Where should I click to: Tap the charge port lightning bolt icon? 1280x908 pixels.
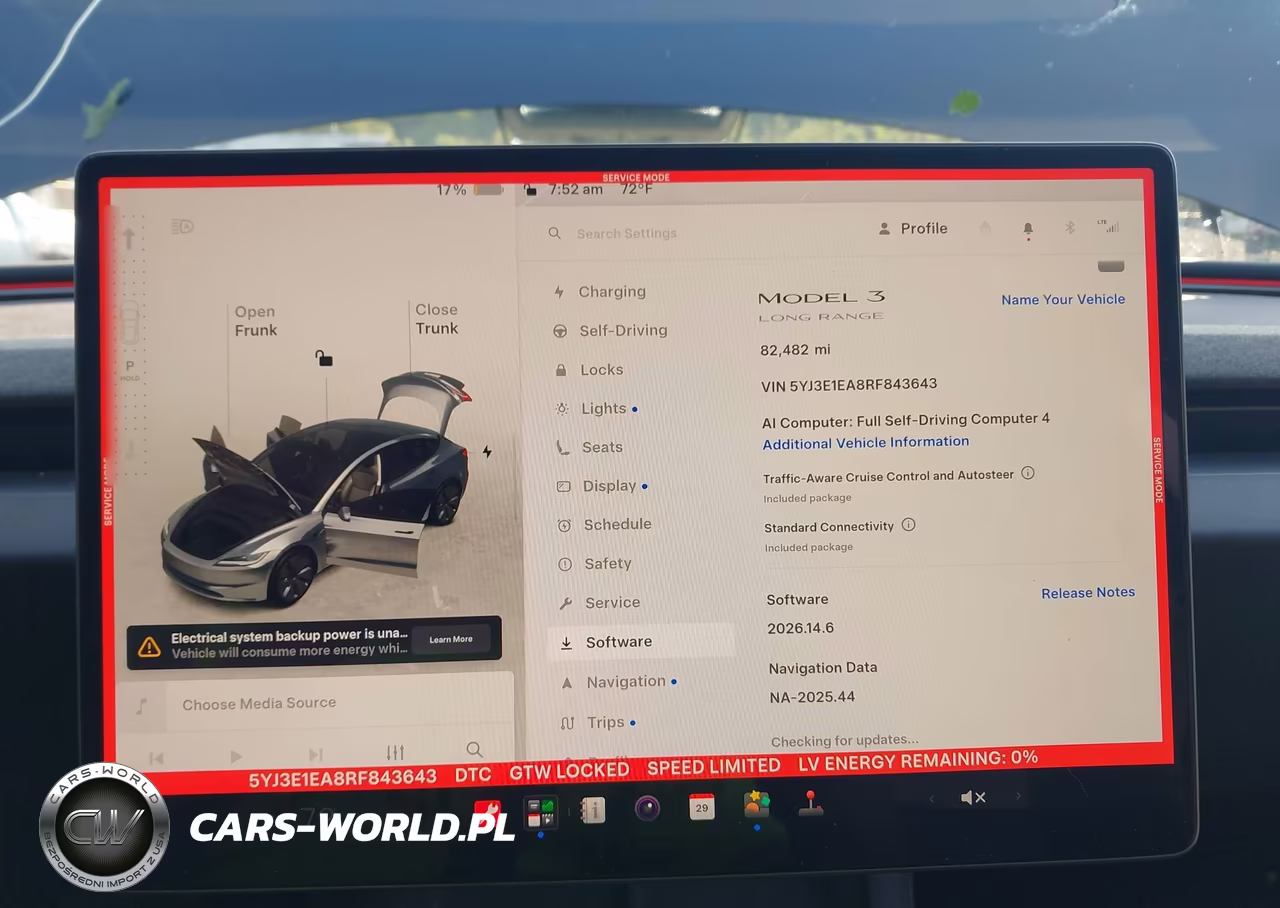pos(487,452)
